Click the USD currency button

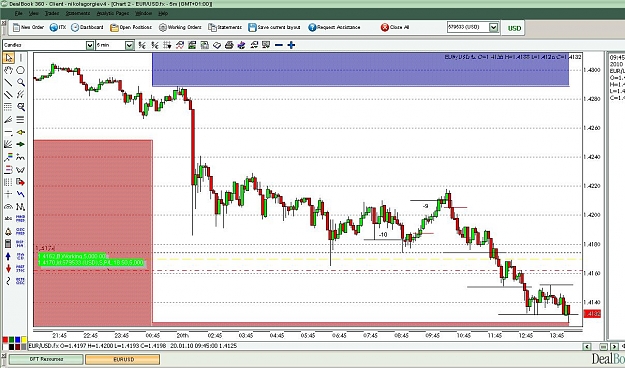(x=514, y=28)
